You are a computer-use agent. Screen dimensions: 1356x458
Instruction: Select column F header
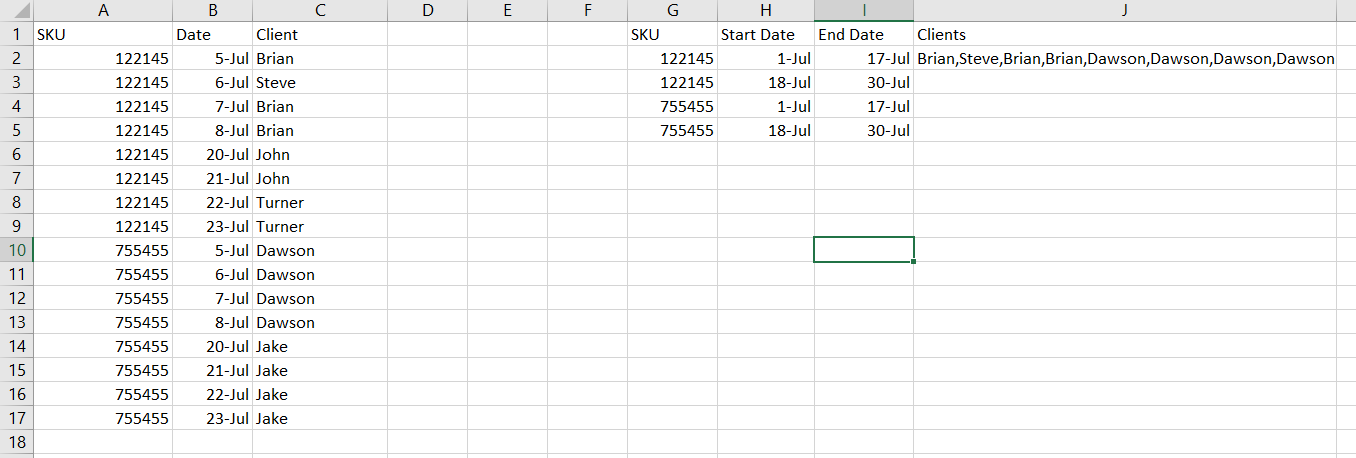click(588, 10)
